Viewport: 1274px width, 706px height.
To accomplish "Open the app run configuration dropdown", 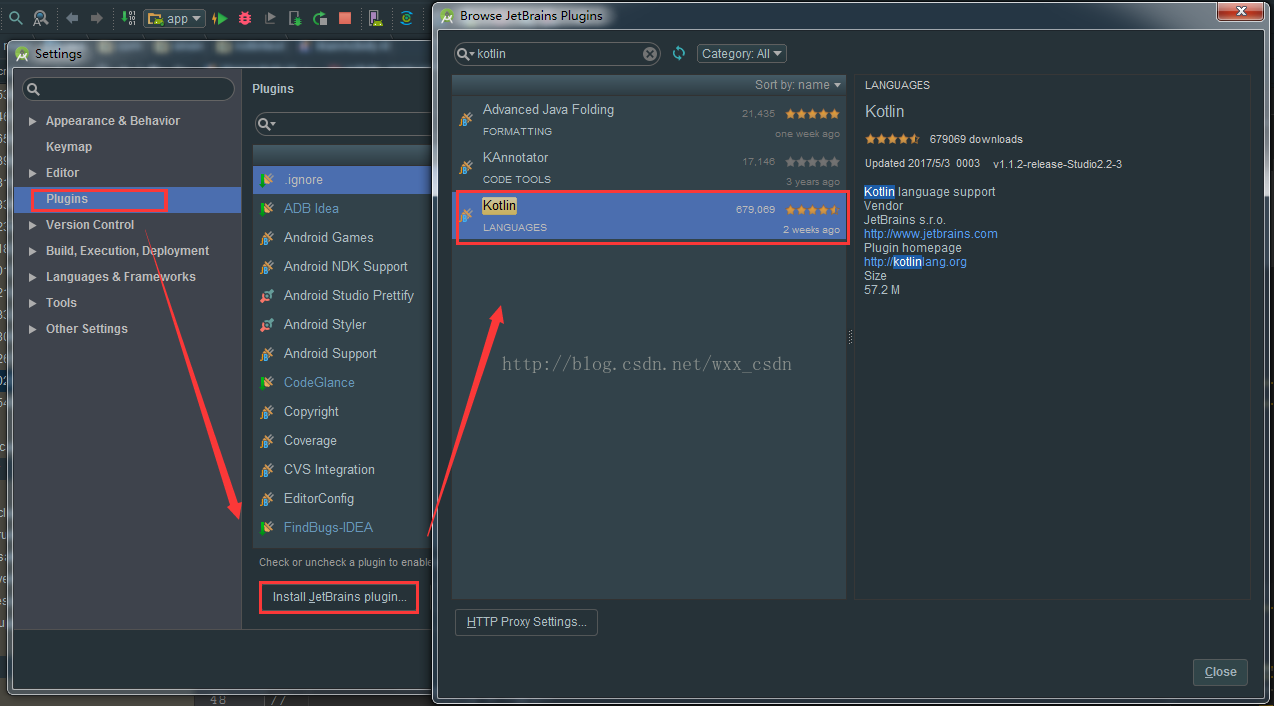I will [175, 18].
